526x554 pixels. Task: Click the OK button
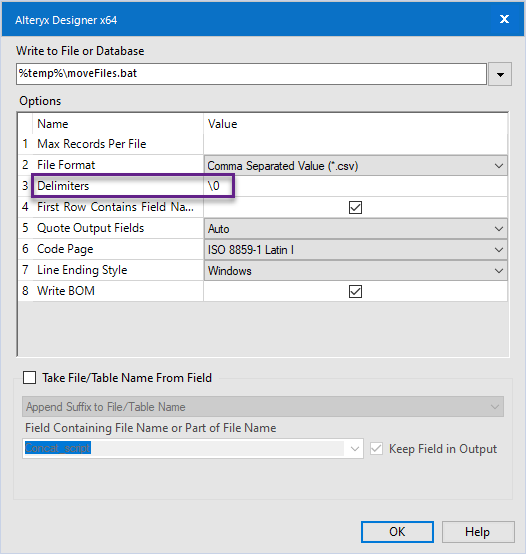pos(397,532)
